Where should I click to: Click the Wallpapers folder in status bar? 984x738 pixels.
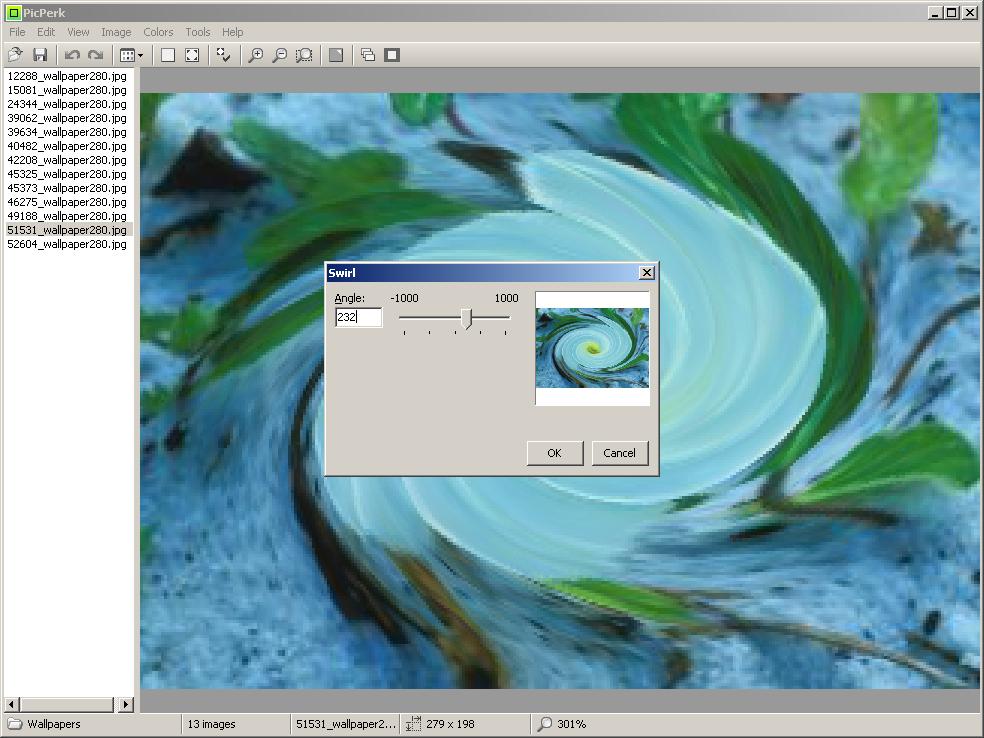(44, 724)
